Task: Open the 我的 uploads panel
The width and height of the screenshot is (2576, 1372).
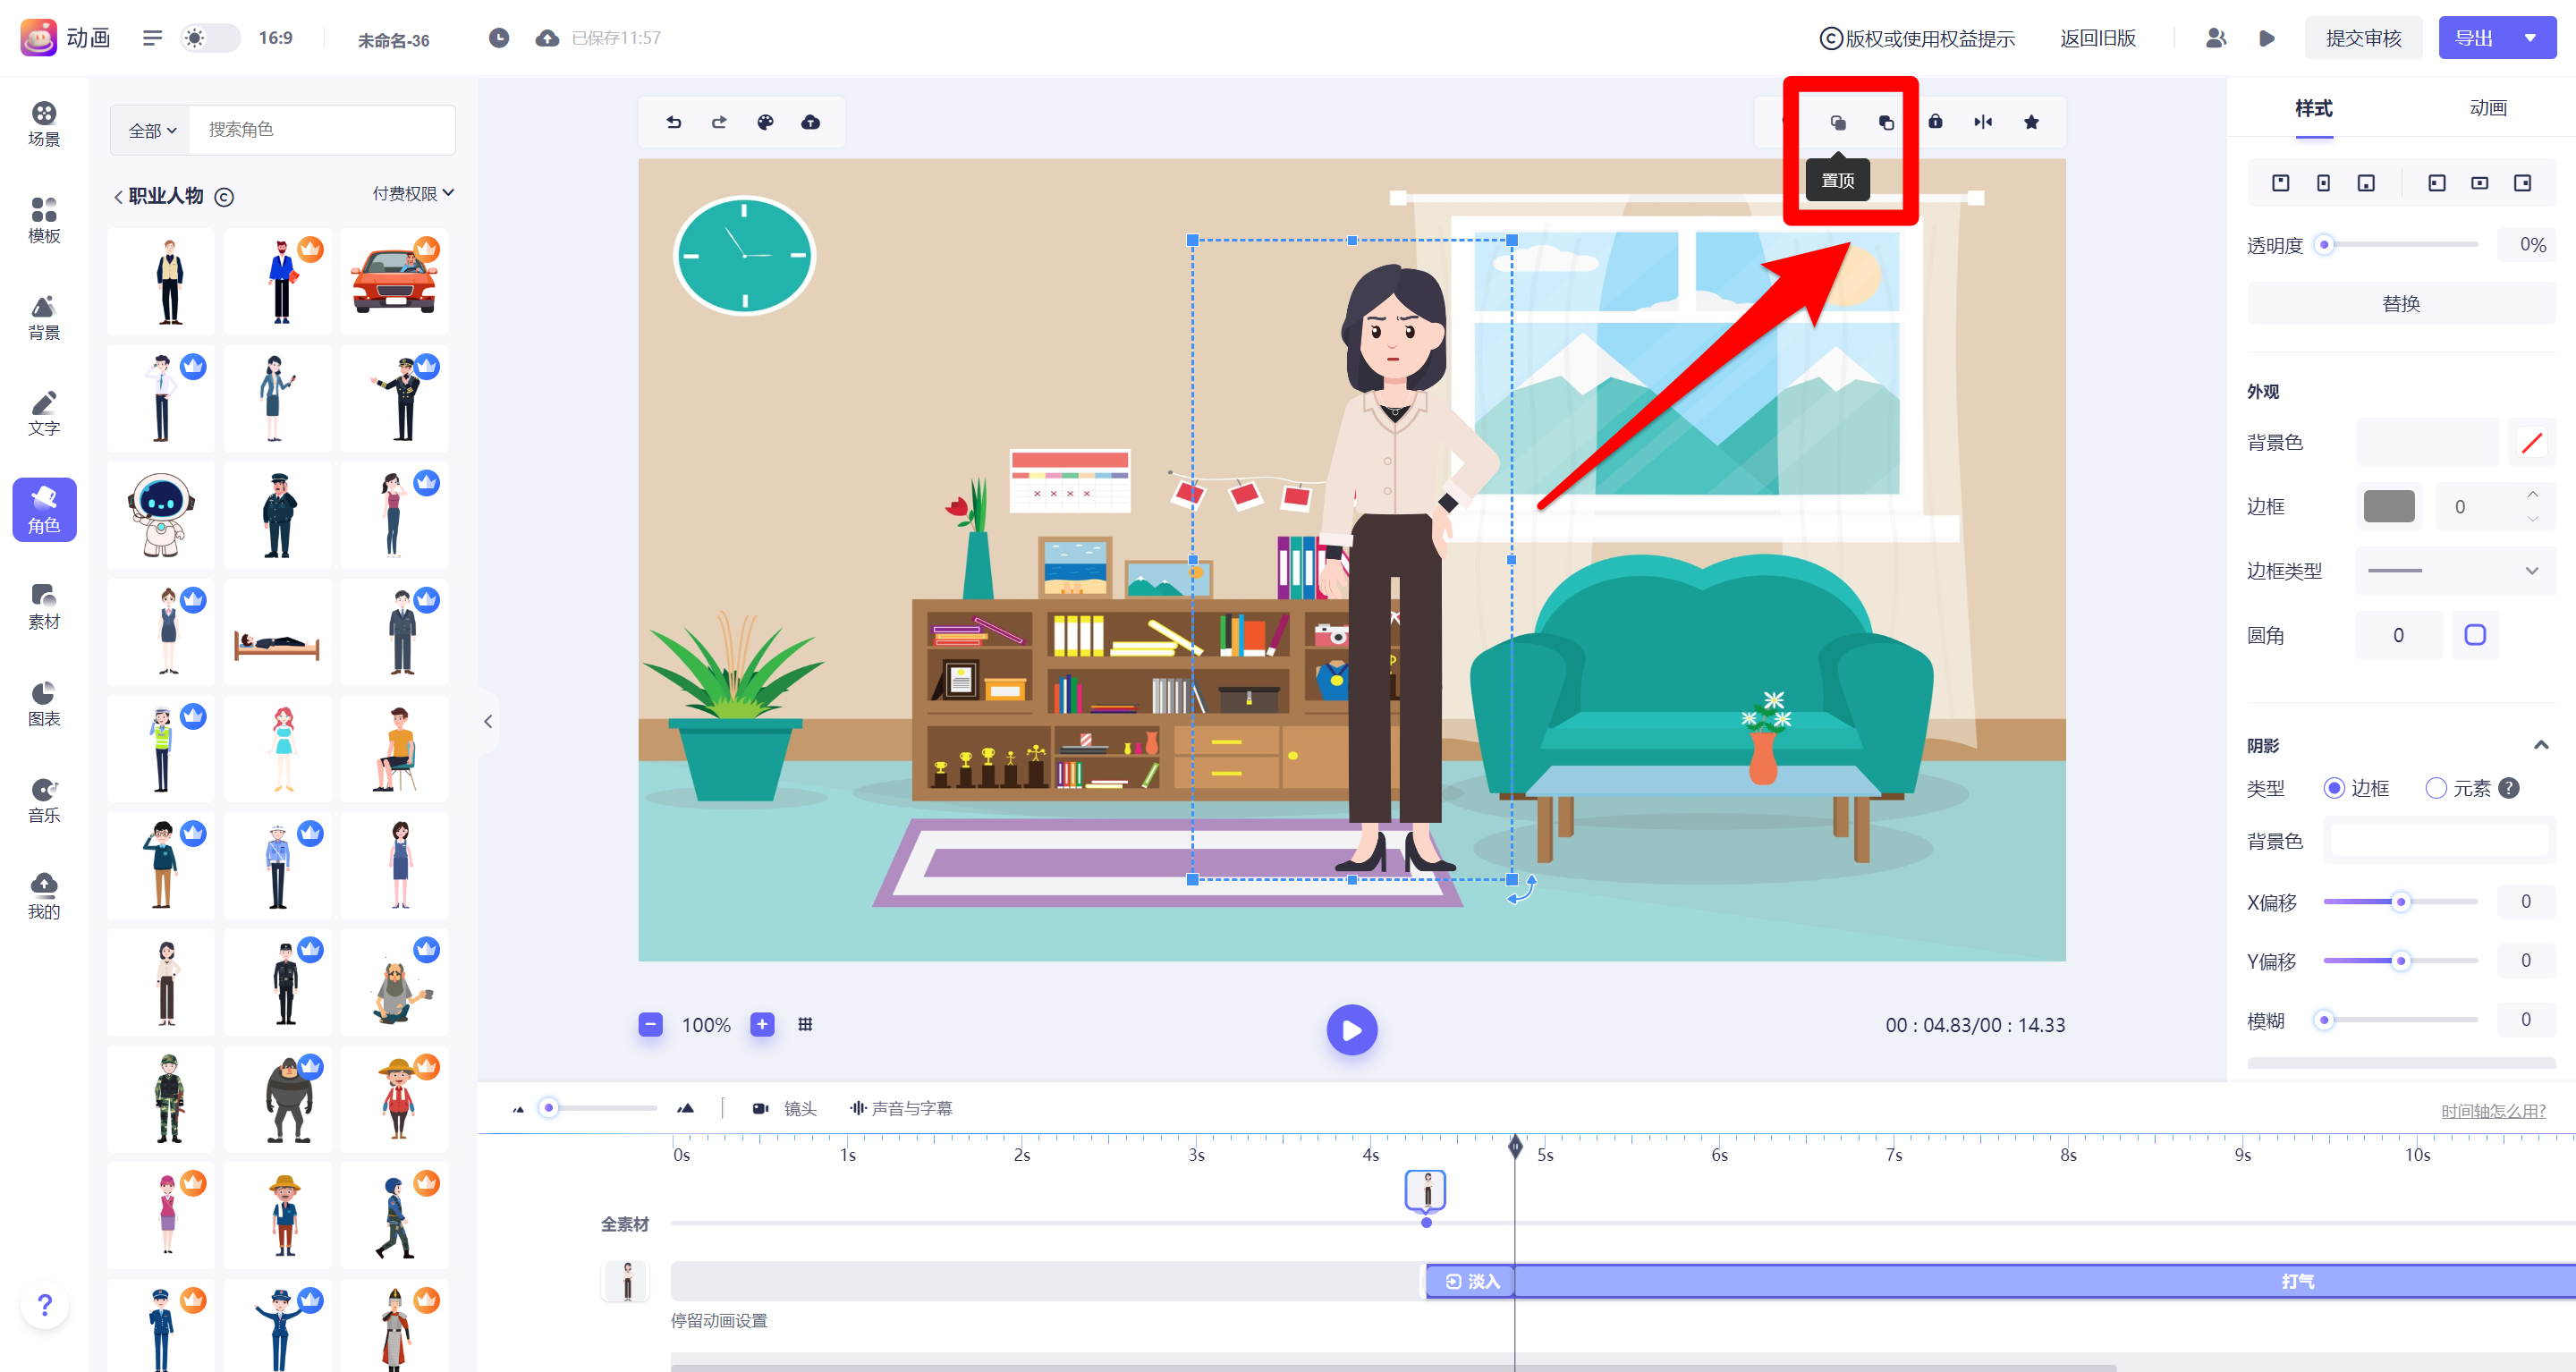Action: pyautogui.click(x=44, y=897)
